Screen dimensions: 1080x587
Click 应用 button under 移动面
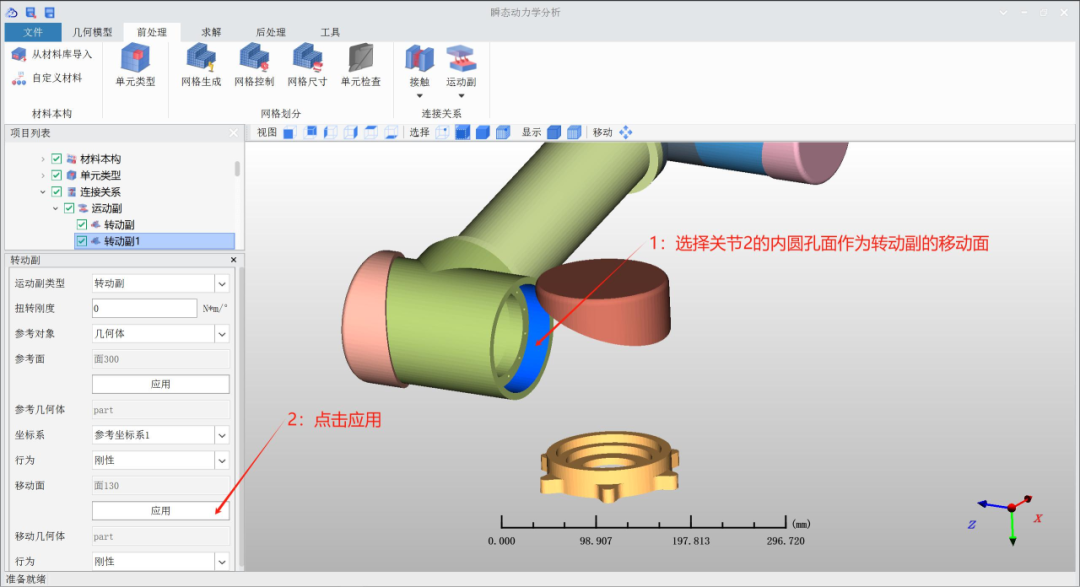coord(160,511)
